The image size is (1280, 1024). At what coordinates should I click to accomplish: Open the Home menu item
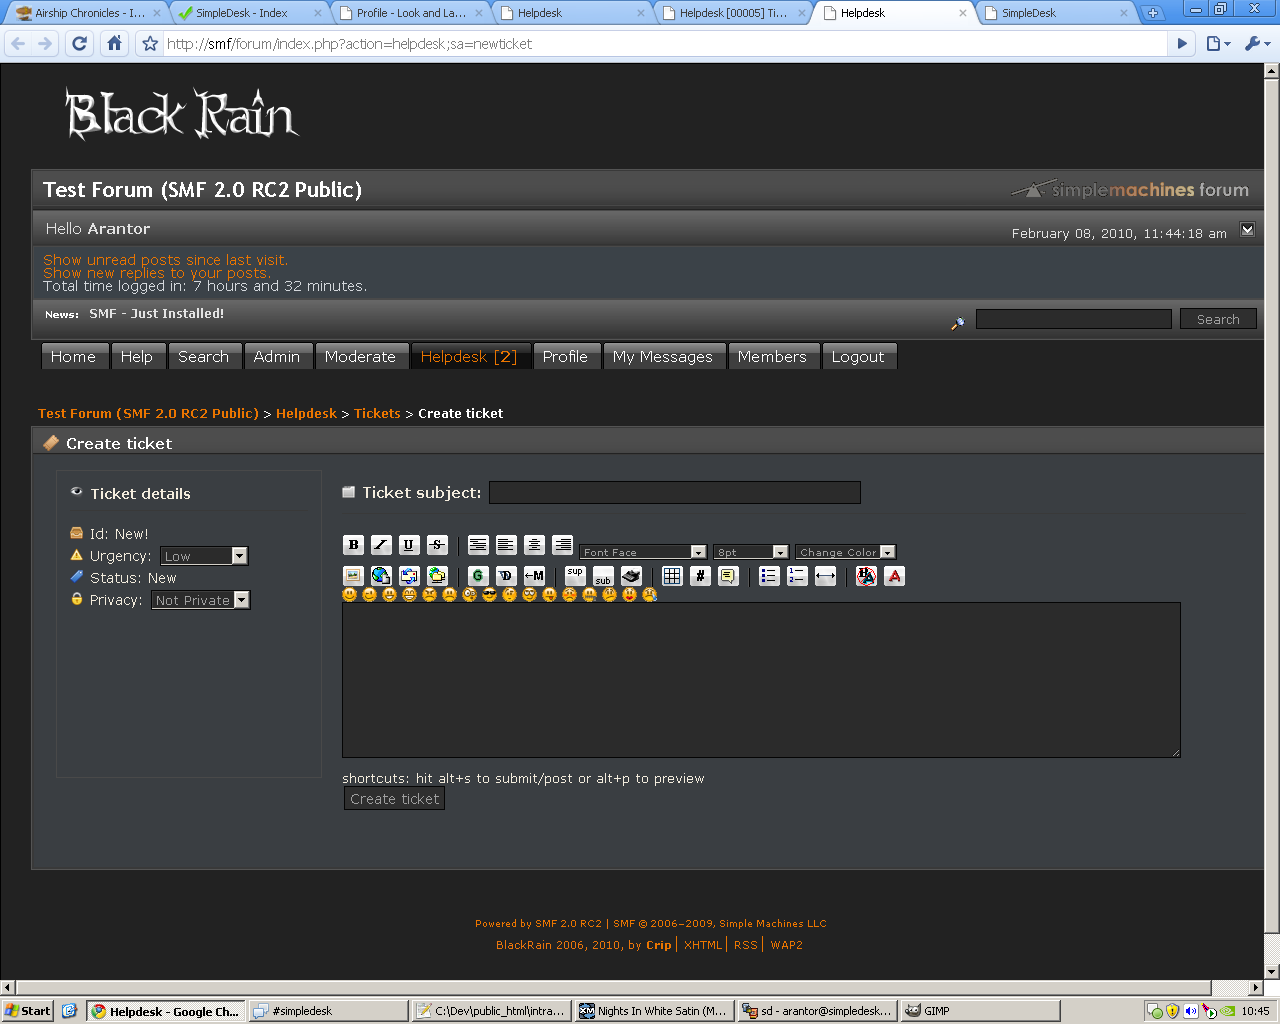coord(73,357)
